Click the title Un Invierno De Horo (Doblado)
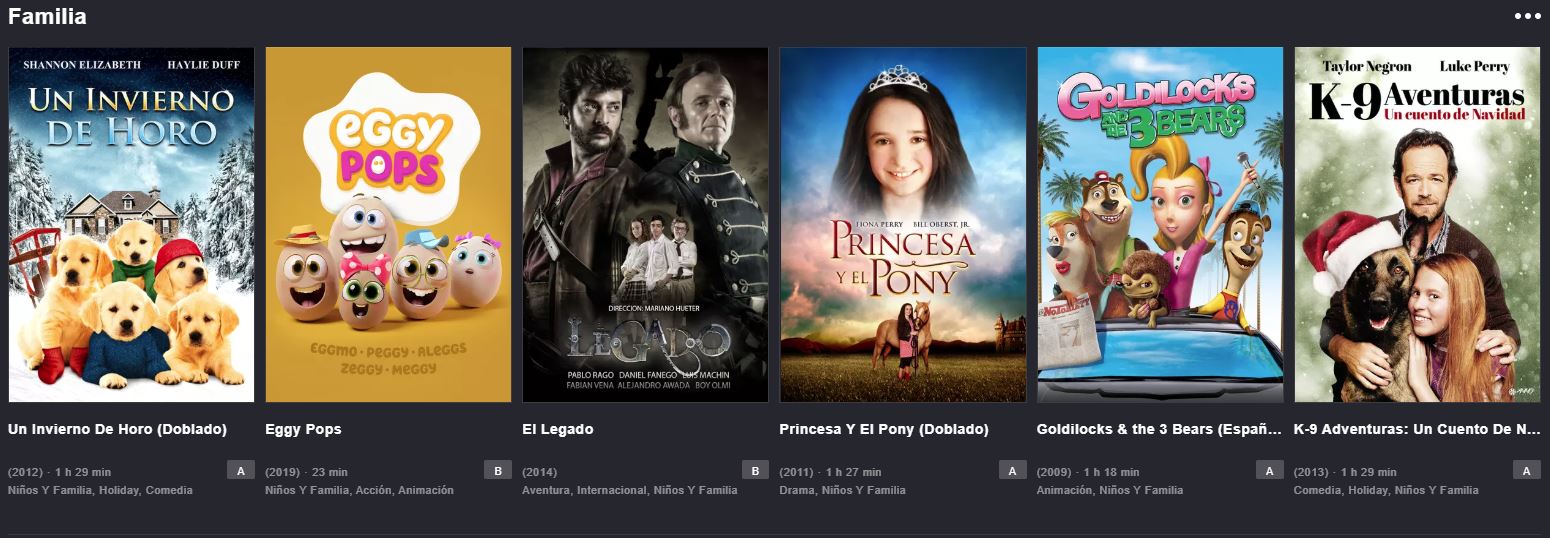The image size is (1550, 538). click(x=117, y=429)
